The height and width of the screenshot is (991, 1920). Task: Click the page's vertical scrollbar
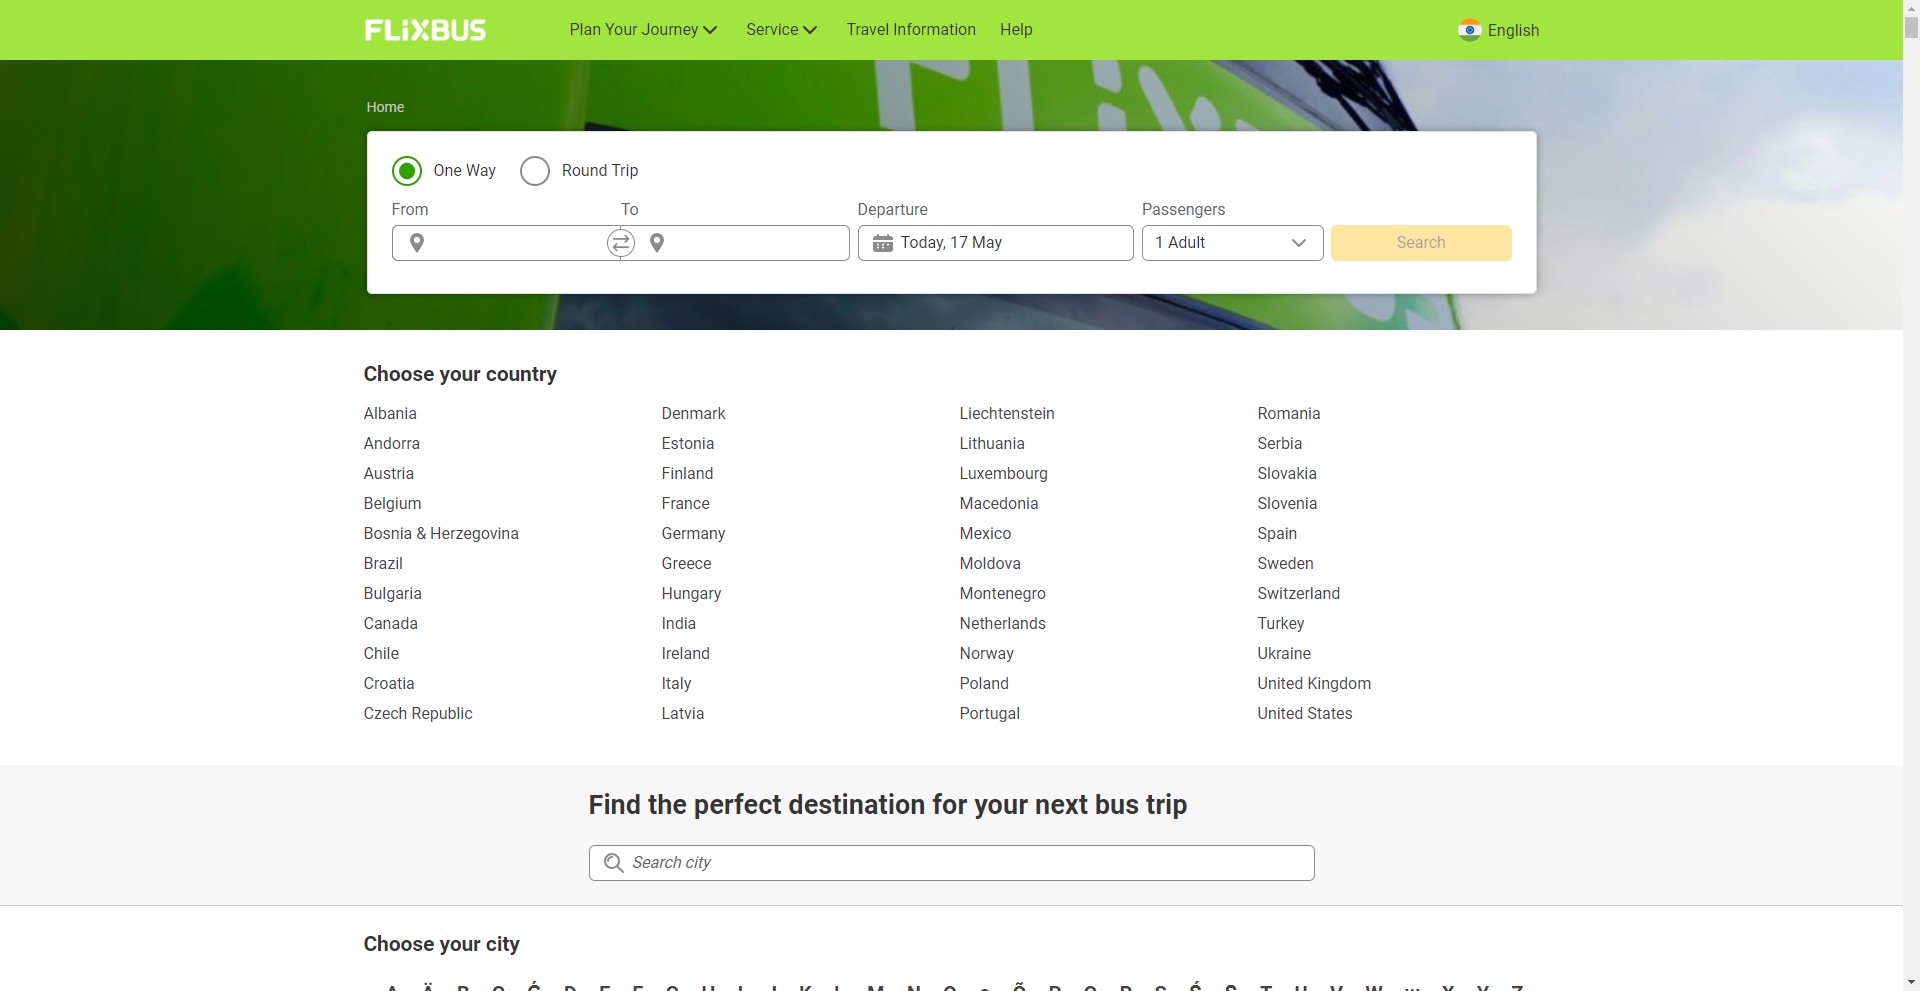click(x=1910, y=500)
